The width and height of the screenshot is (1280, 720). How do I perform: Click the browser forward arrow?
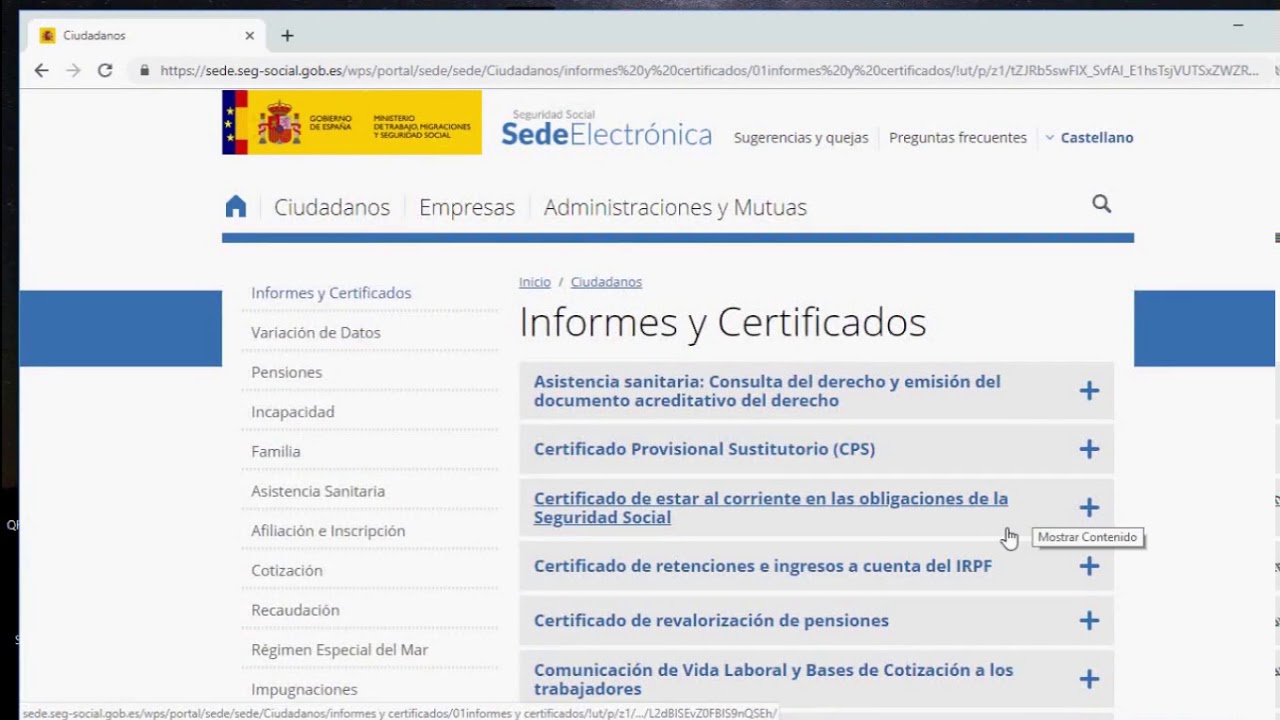click(x=72, y=71)
